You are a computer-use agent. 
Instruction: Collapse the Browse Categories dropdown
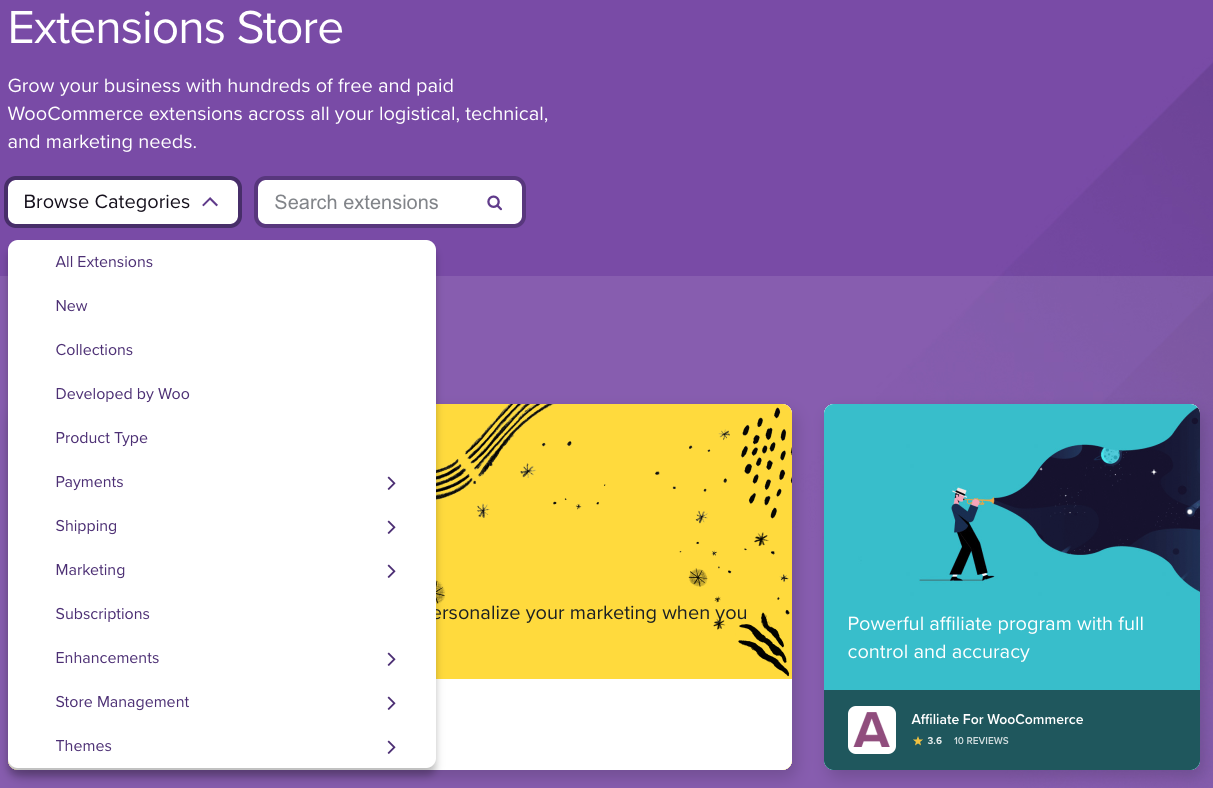tap(123, 202)
